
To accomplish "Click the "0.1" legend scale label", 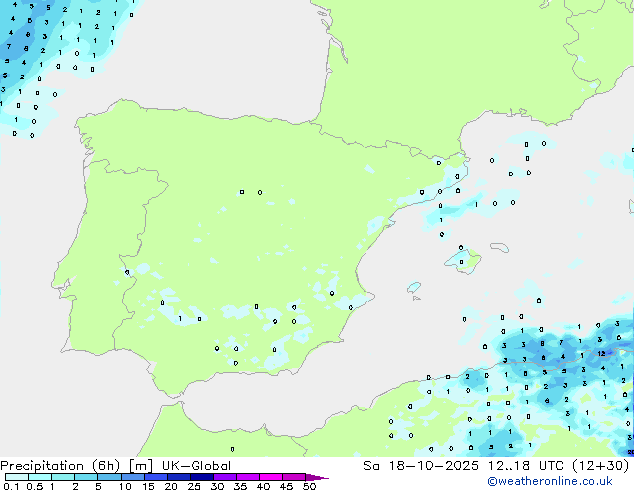I will click(11, 486).
